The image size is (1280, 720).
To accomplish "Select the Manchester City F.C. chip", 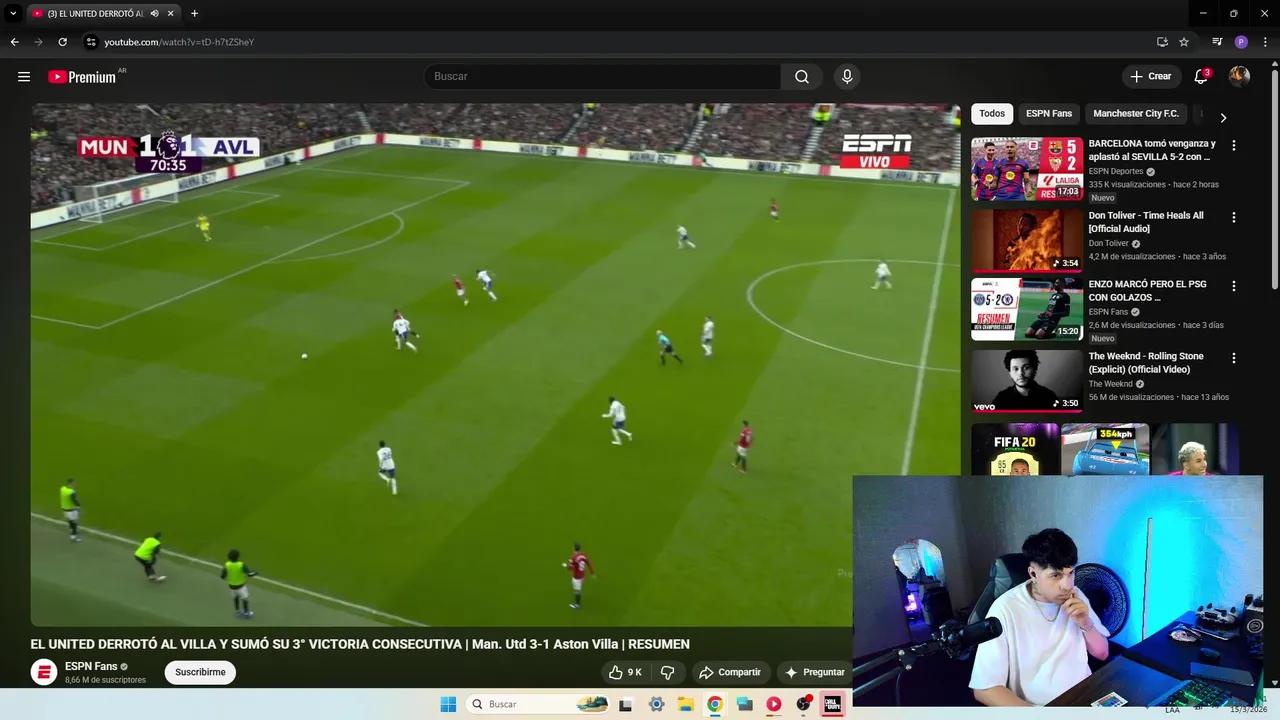I will coord(1135,114).
